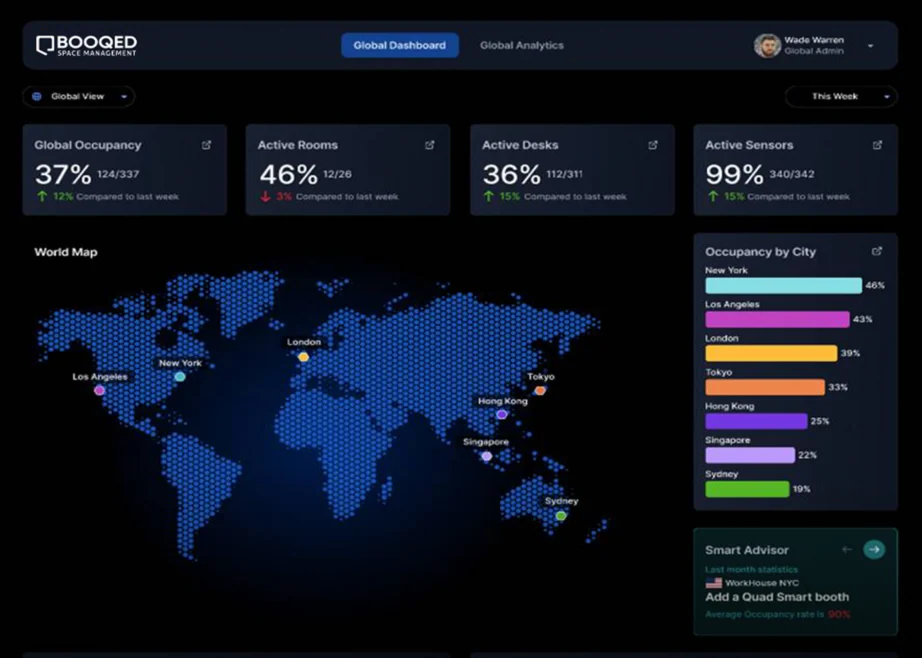Open the Global View dropdown
The width and height of the screenshot is (922, 658).
point(78,96)
